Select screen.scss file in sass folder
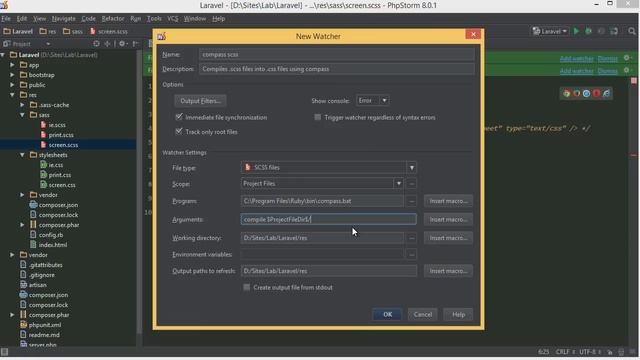The height and width of the screenshot is (360, 640). [63, 145]
